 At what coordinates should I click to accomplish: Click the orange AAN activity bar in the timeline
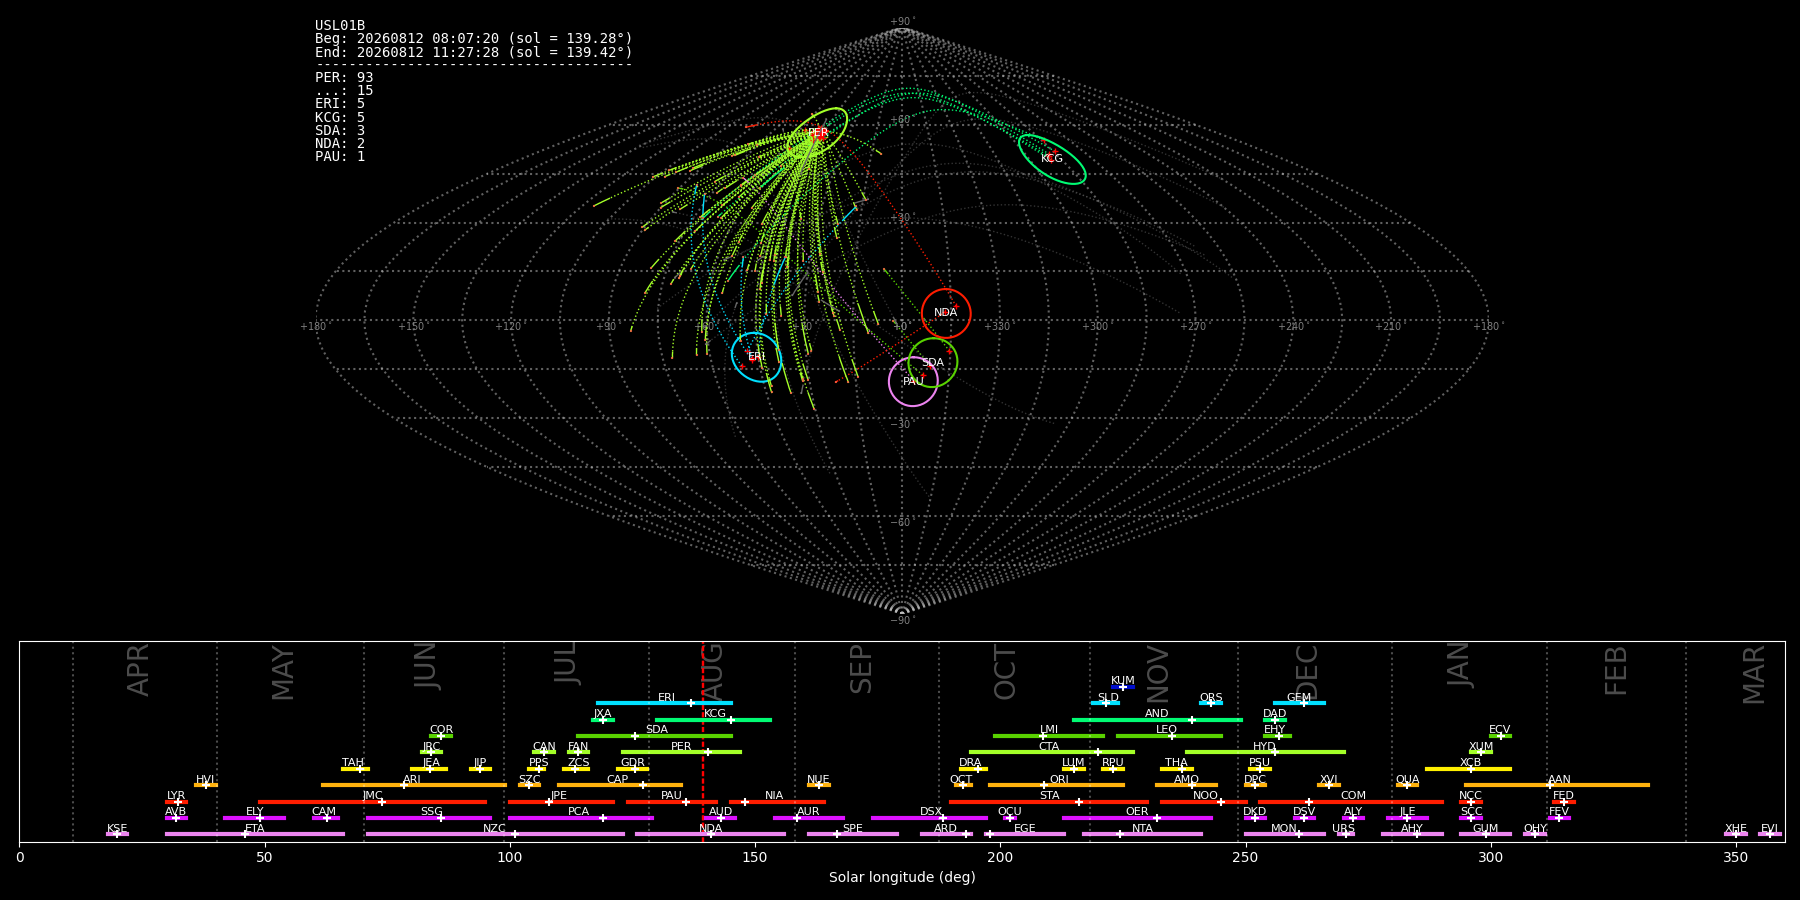click(x=1557, y=785)
